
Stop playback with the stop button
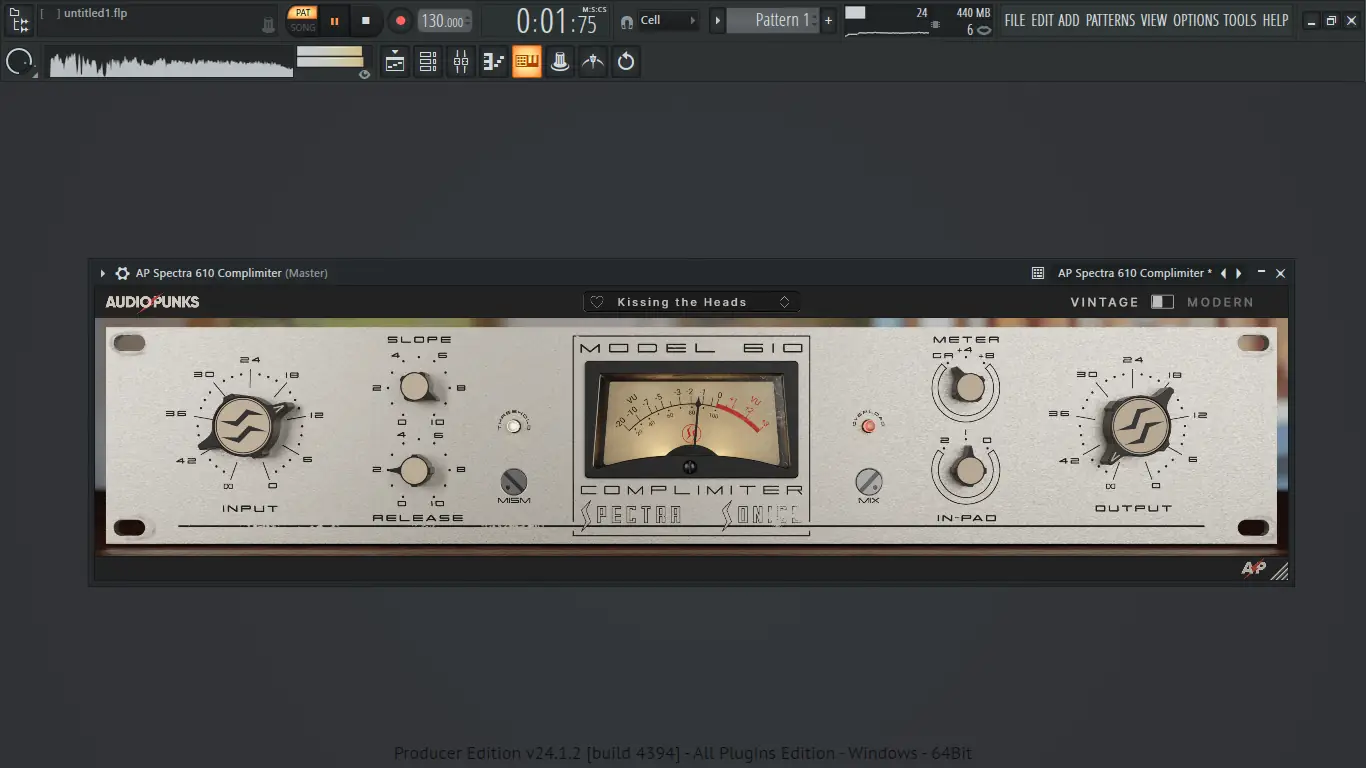pyautogui.click(x=366, y=20)
